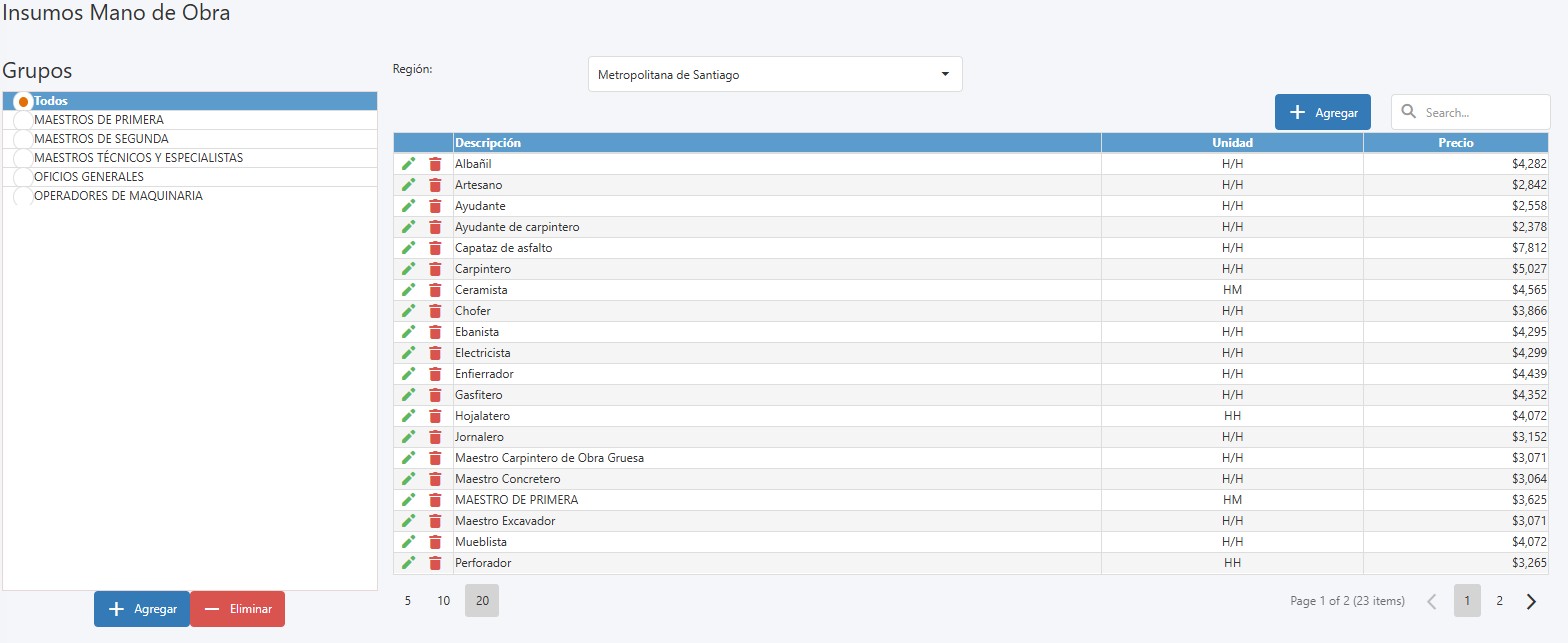Select the MAESTROS DE PRIMERA radio button
This screenshot has width=1568, height=643.
pyautogui.click(x=23, y=121)
